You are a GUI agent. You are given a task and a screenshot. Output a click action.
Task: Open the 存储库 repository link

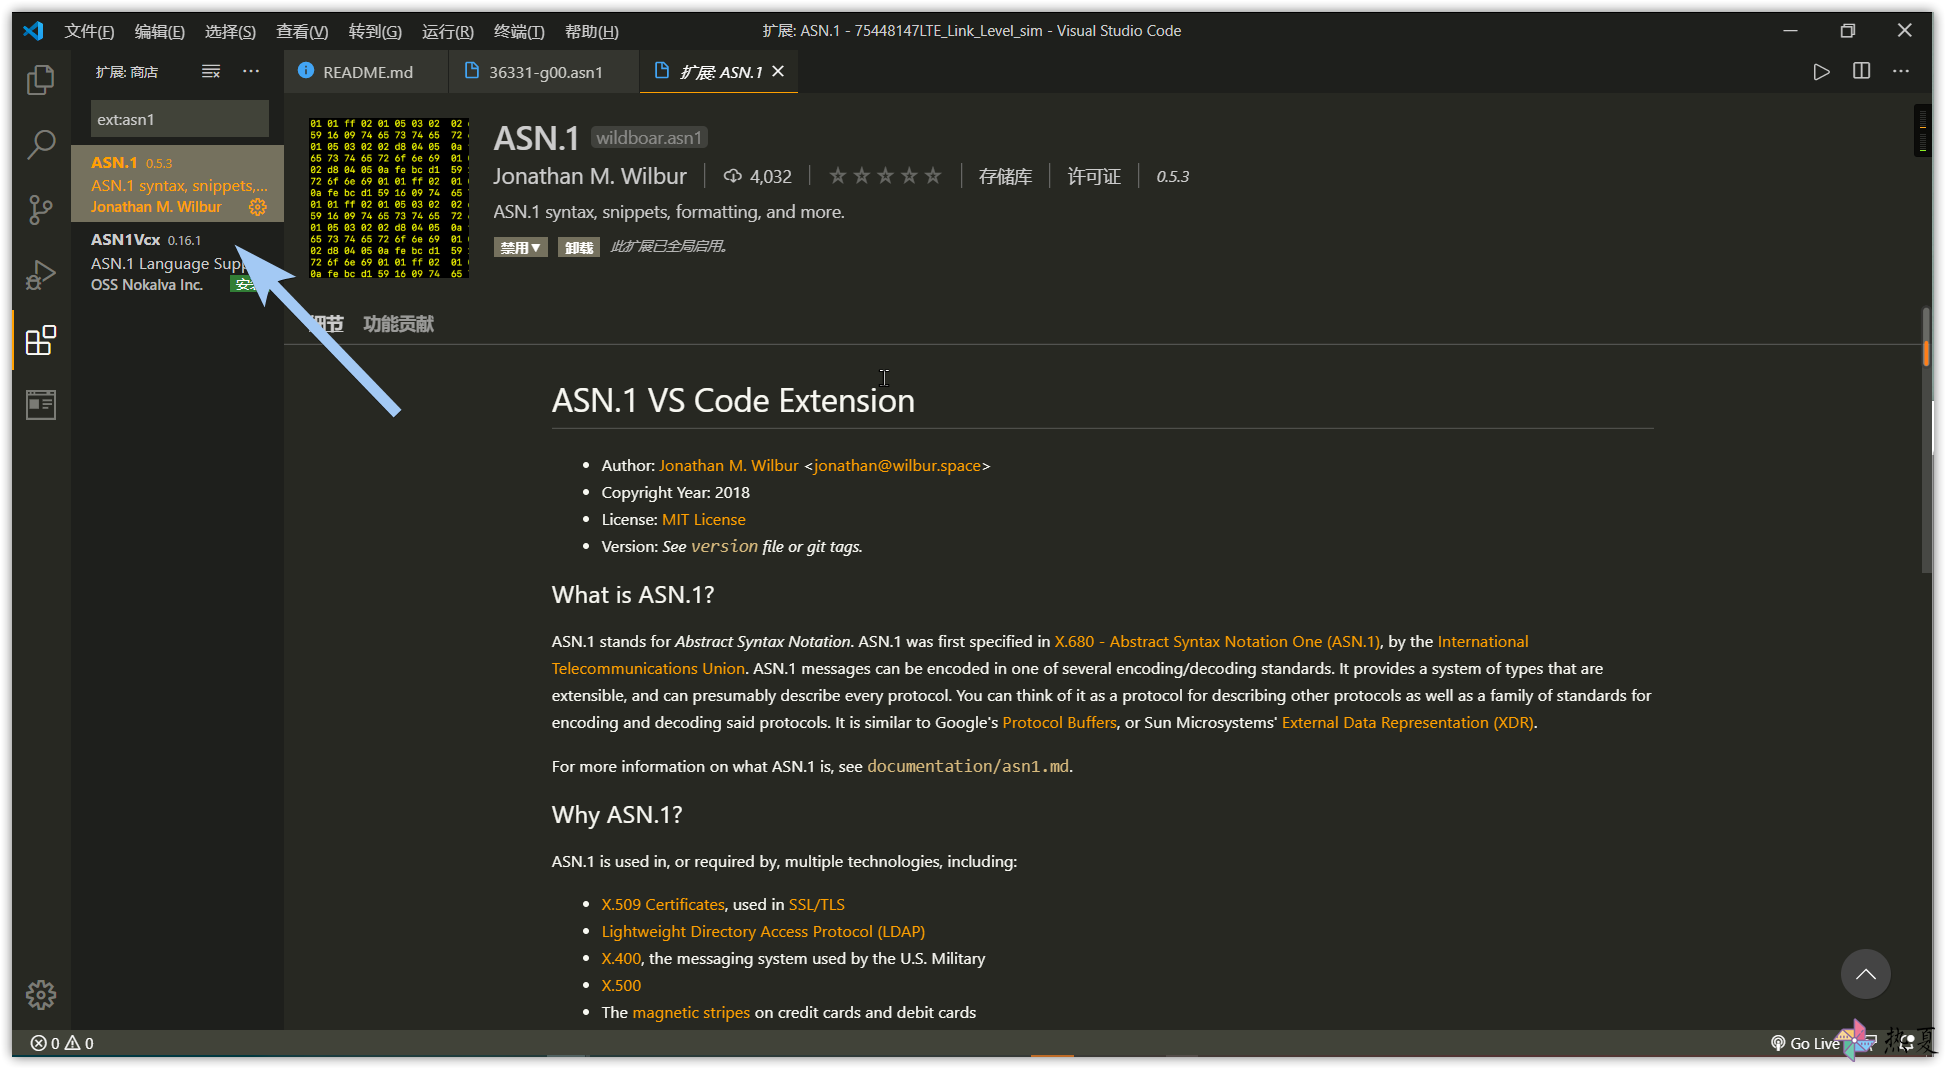click(x=1005, y=177)
